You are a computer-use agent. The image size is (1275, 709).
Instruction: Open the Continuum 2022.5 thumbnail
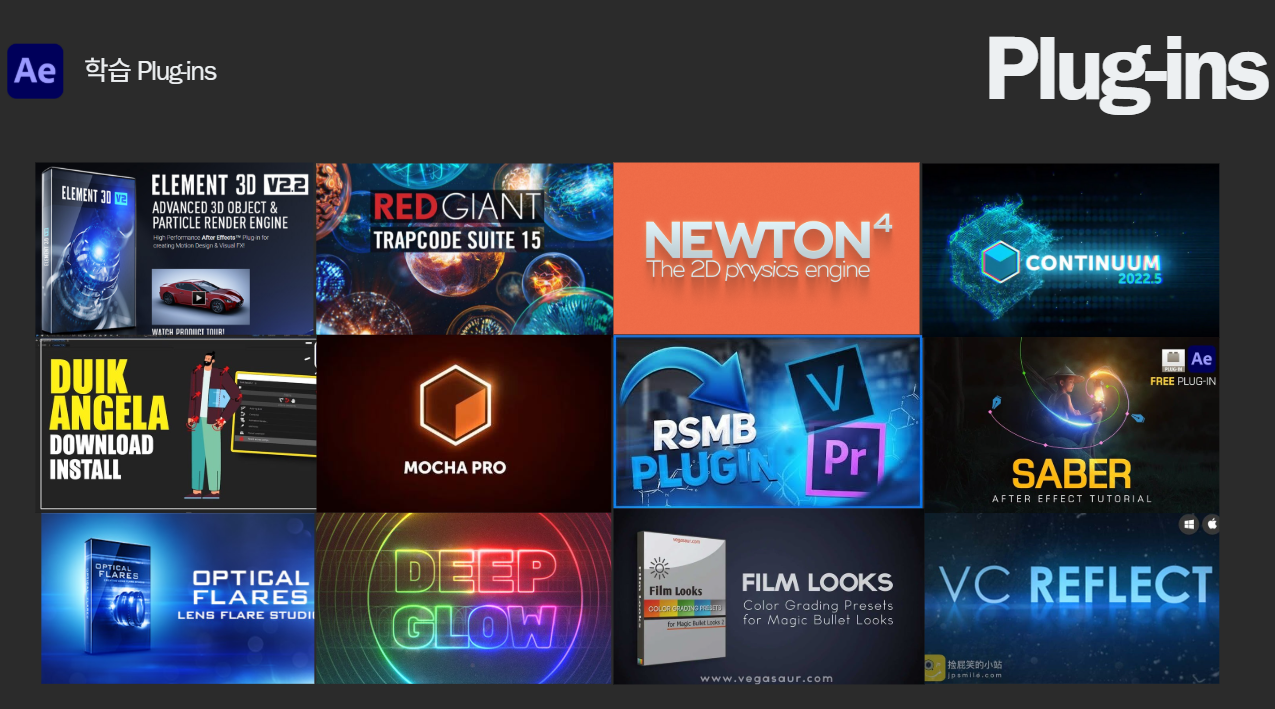coord(1070,249)
